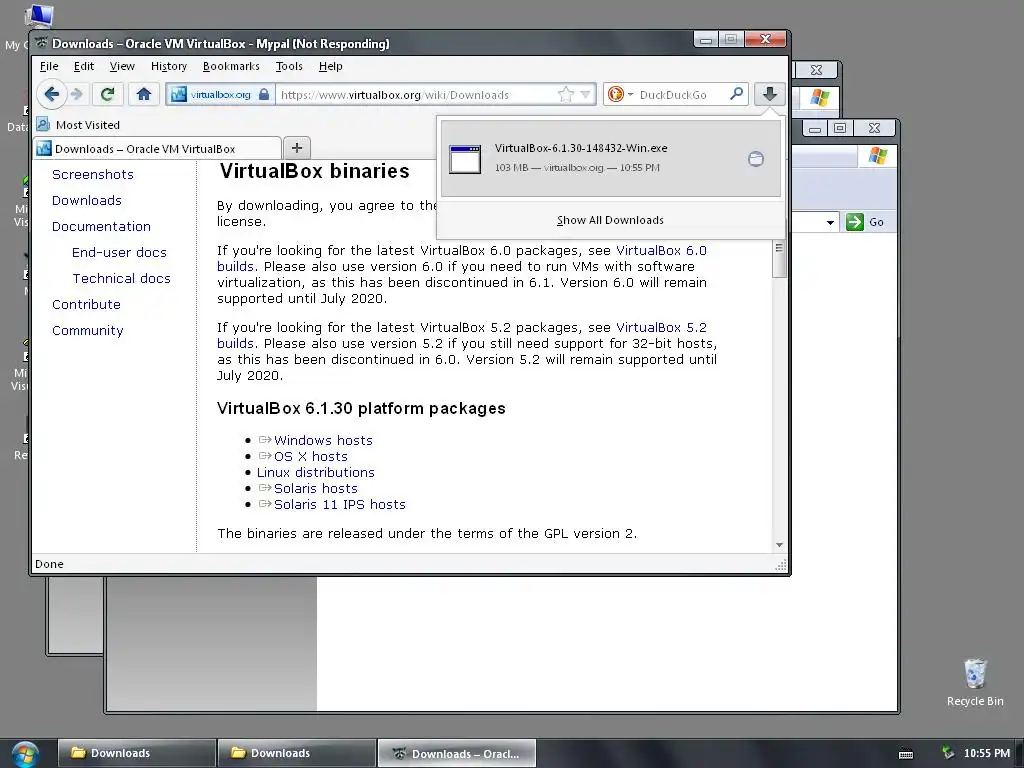
Task: Go back with the browser Back arrow
Action: pyautogui.click(x=52, y=94)
